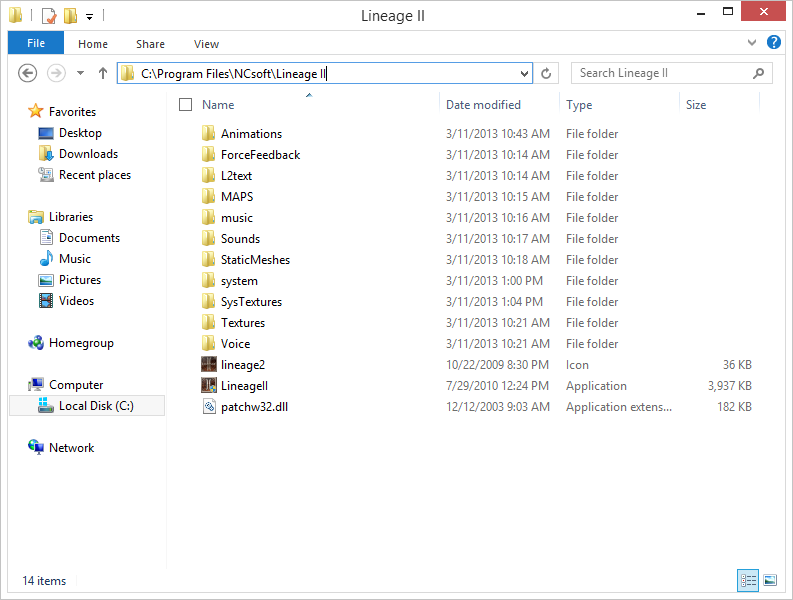Image resolution: width=793 pixels, height=600 pixels.
Task: Select Pictures library
Action: 80,280
